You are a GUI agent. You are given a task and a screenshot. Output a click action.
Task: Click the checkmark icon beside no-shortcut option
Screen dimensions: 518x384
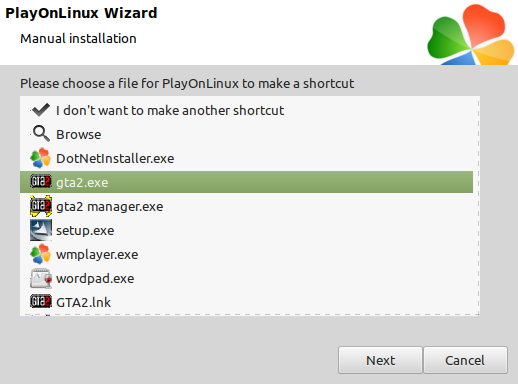point(41,110)
